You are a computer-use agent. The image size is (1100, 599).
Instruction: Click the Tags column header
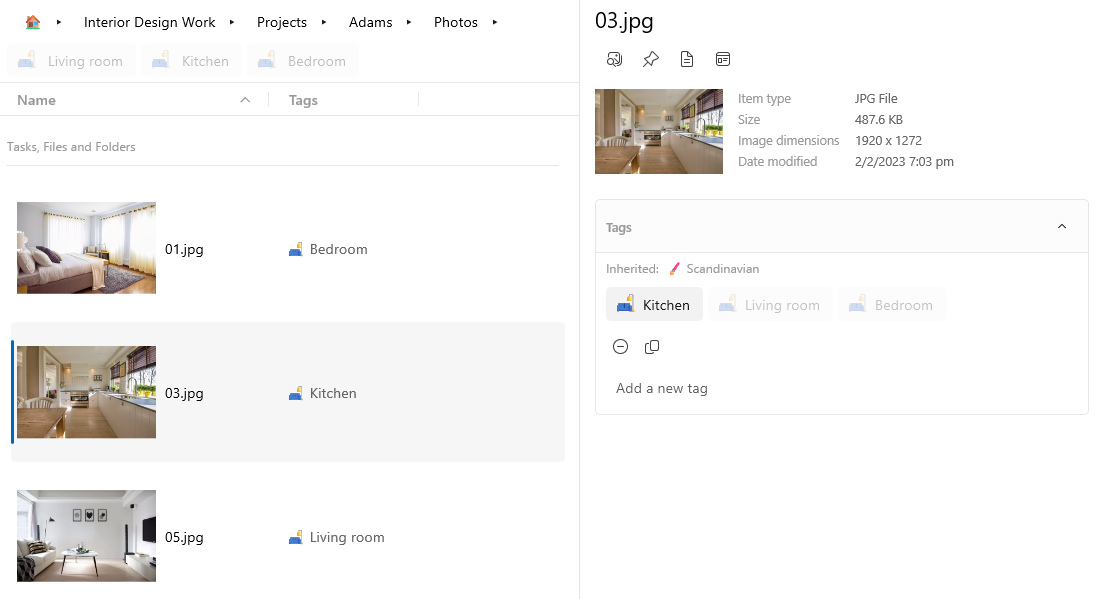click(303, 100)
